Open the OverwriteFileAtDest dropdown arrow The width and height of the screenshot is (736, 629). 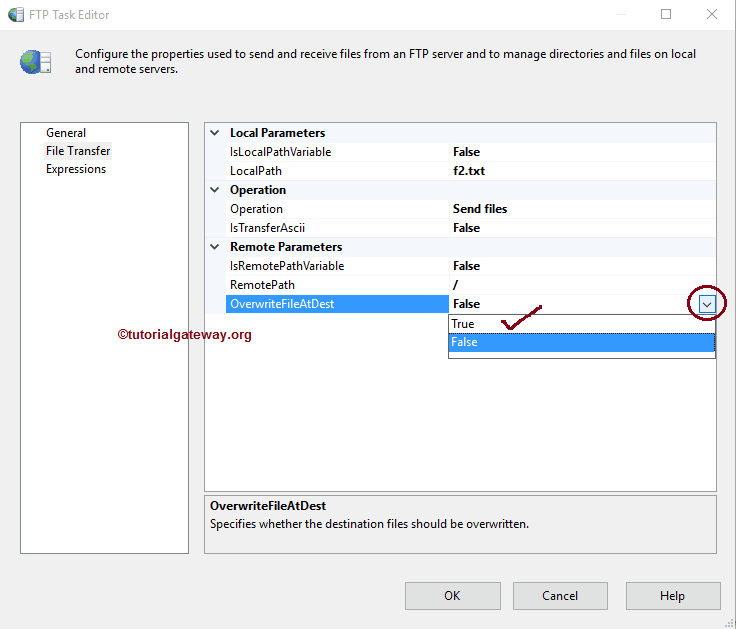(x=707, y=304)
